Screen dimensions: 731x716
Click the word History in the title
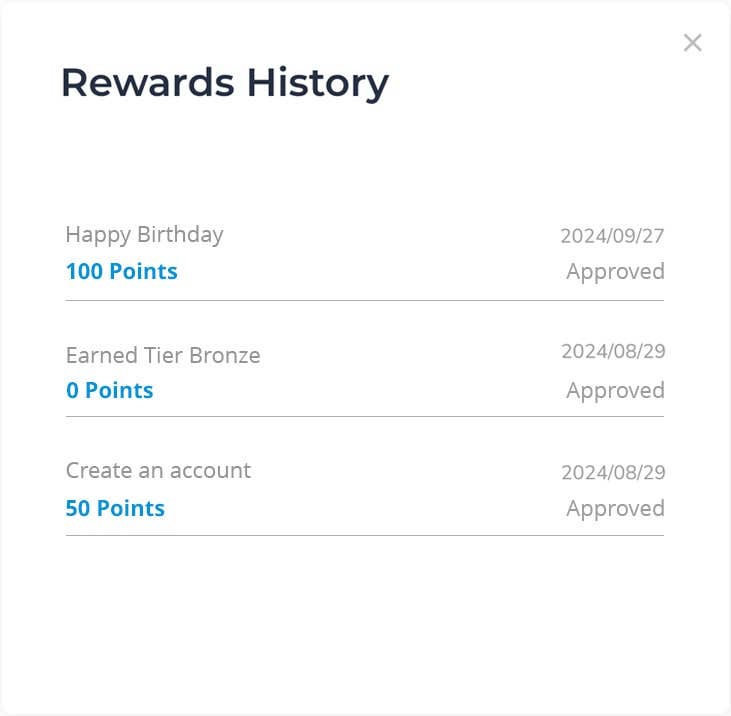point(317,84)
